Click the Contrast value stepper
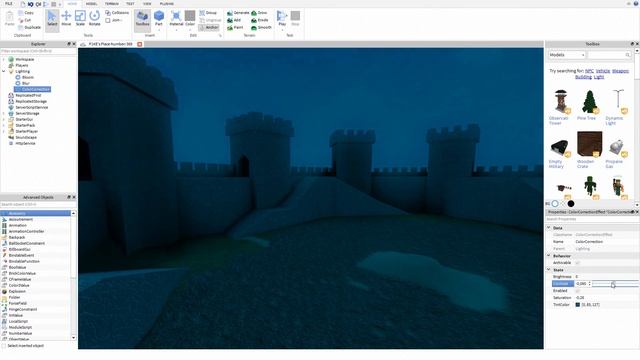The image size is (640, 360). 589,284
